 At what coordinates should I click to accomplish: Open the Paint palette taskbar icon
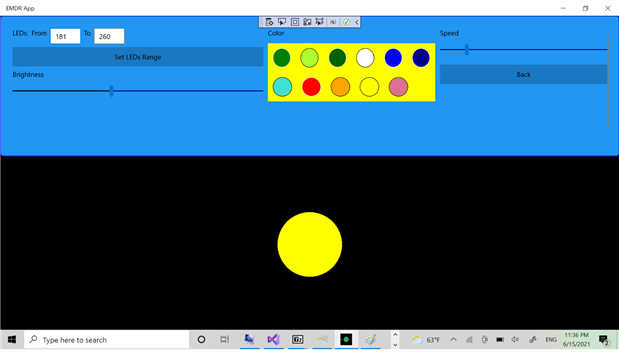[x=370, y=339]
